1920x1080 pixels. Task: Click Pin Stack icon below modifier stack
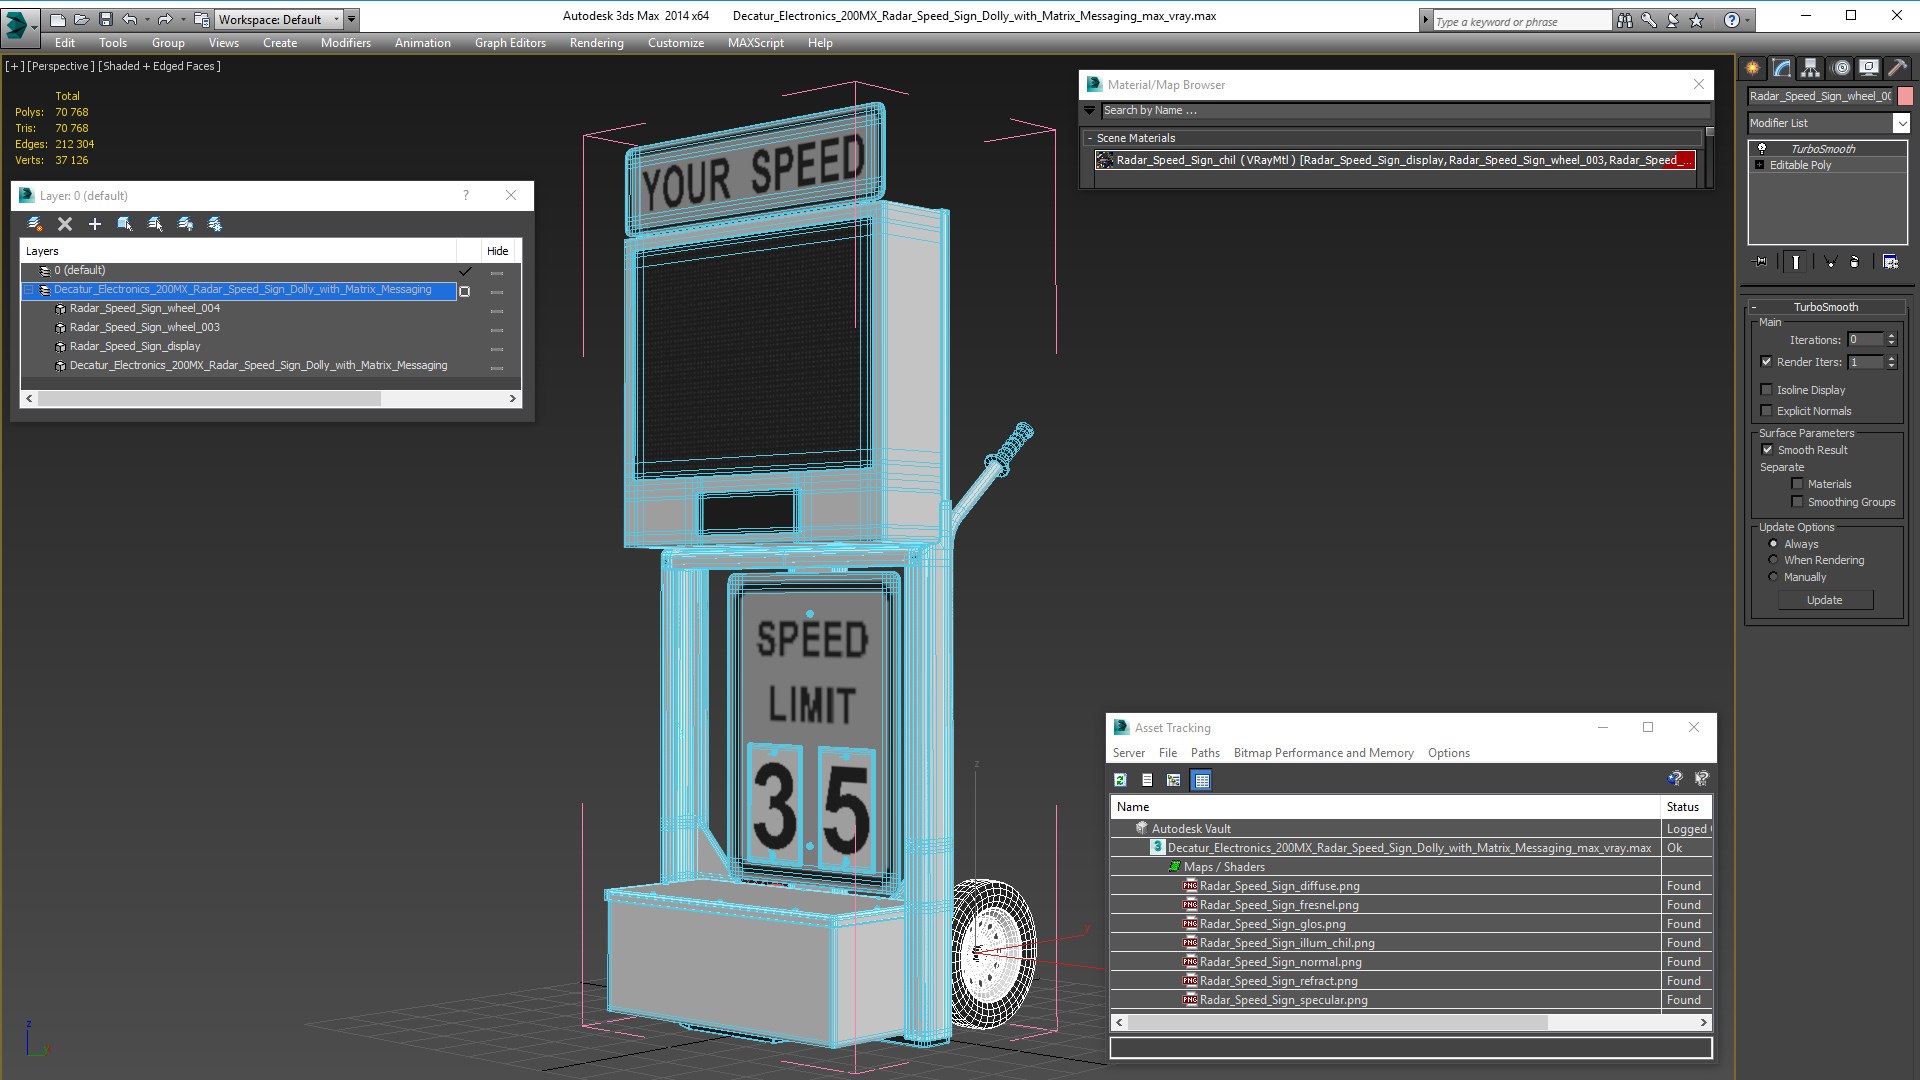click(1761, 262)
